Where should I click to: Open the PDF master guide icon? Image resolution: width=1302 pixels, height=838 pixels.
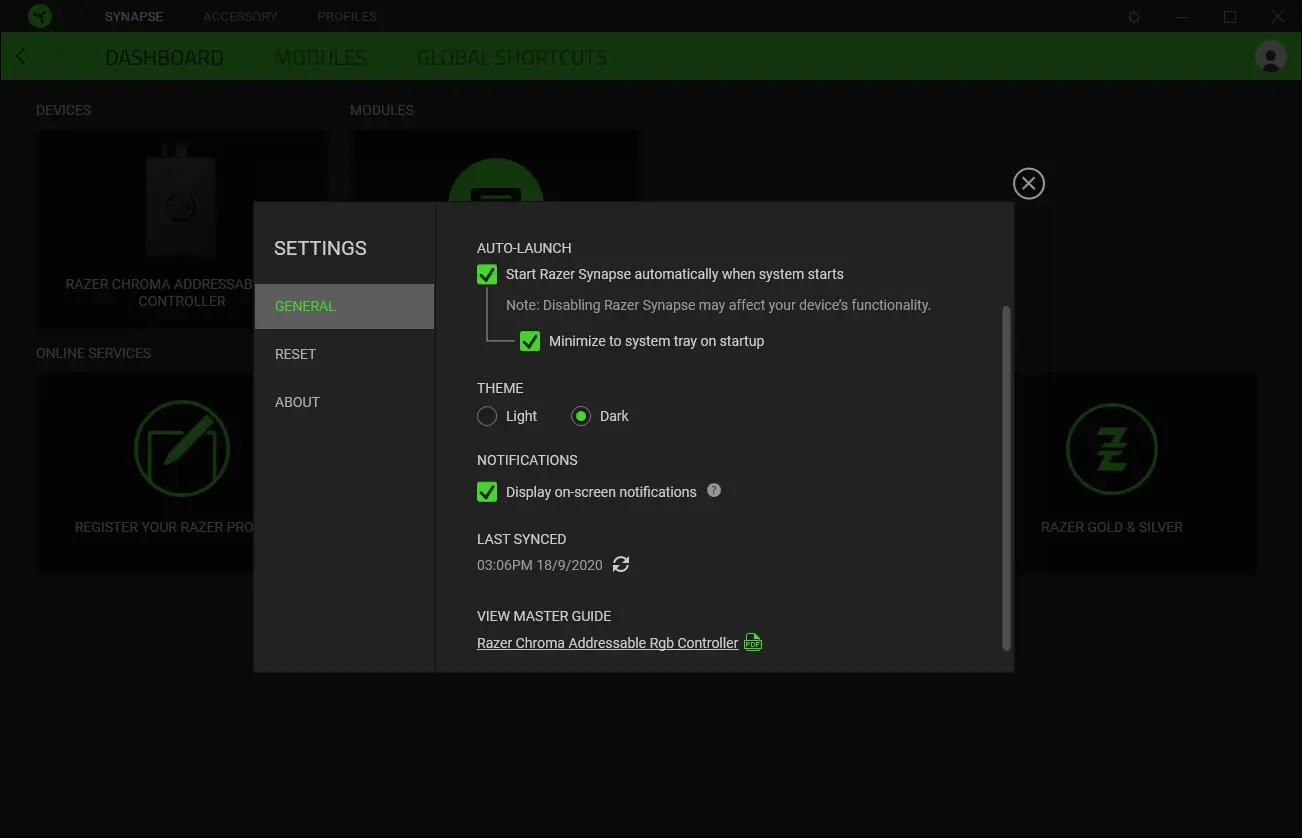pos(752,643)
